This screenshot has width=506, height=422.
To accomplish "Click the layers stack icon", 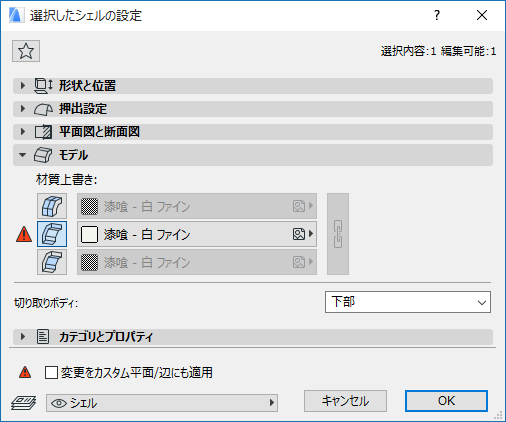I will click(23, 403).
